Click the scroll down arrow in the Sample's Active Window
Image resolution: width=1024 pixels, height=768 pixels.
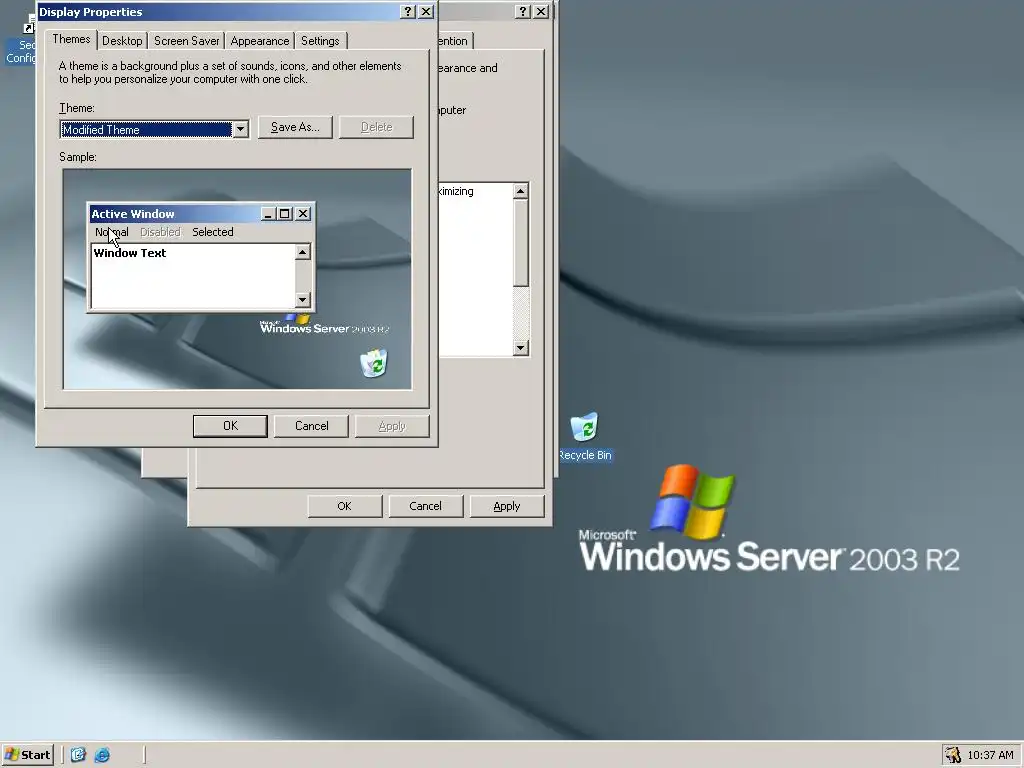point(302,300)
